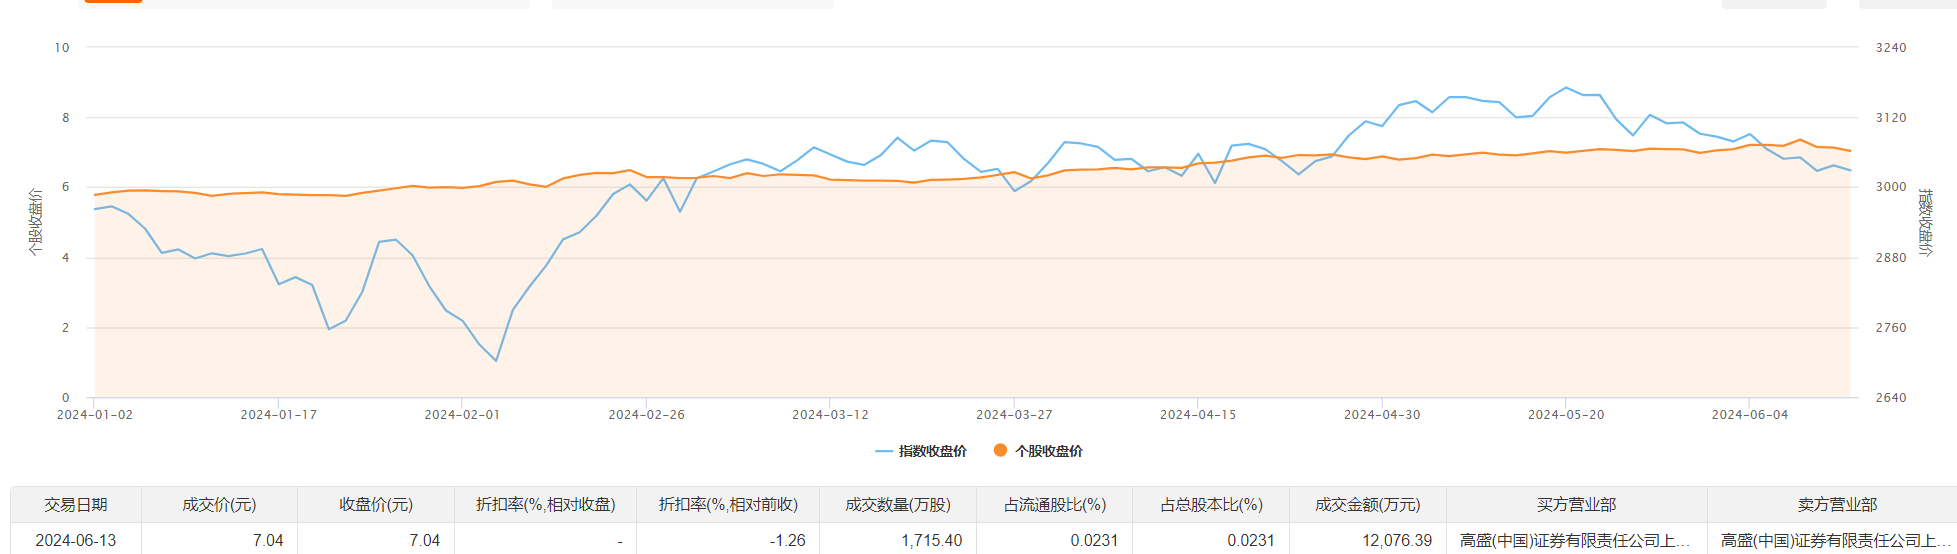Sort by 交易日期 column header
Screen dimensions: 1957x554
pos(76,505)
